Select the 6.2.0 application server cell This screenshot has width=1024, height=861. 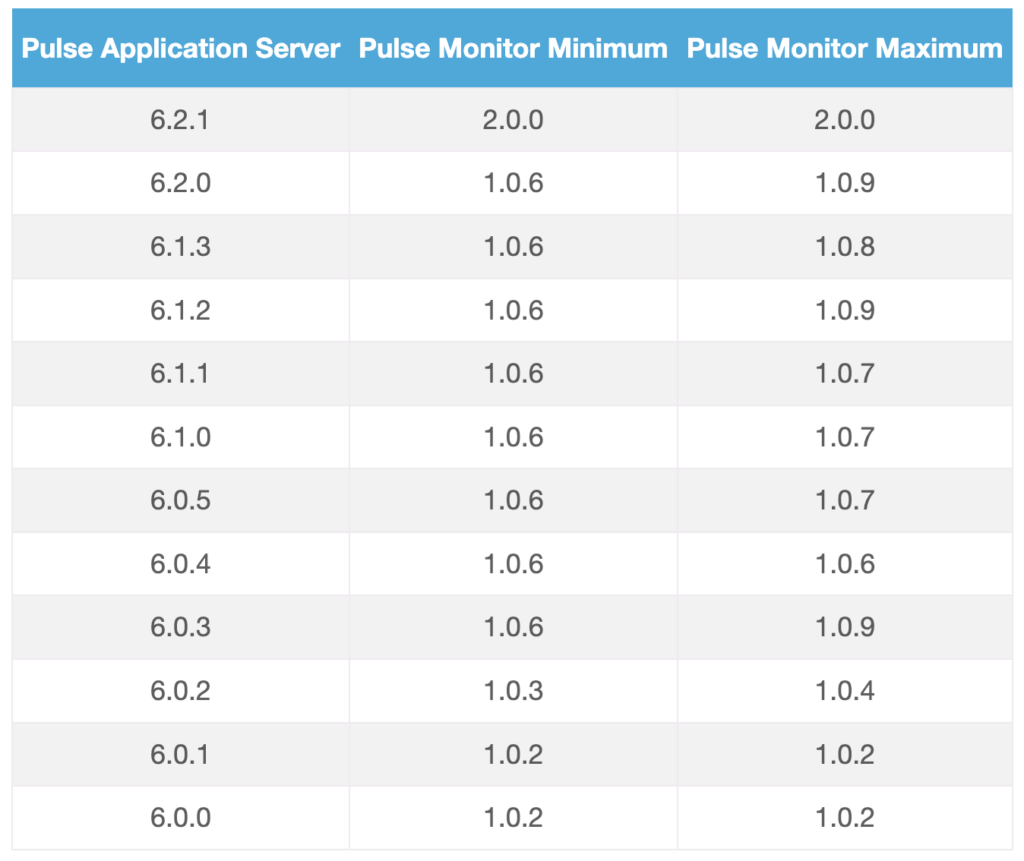[181, 183]
